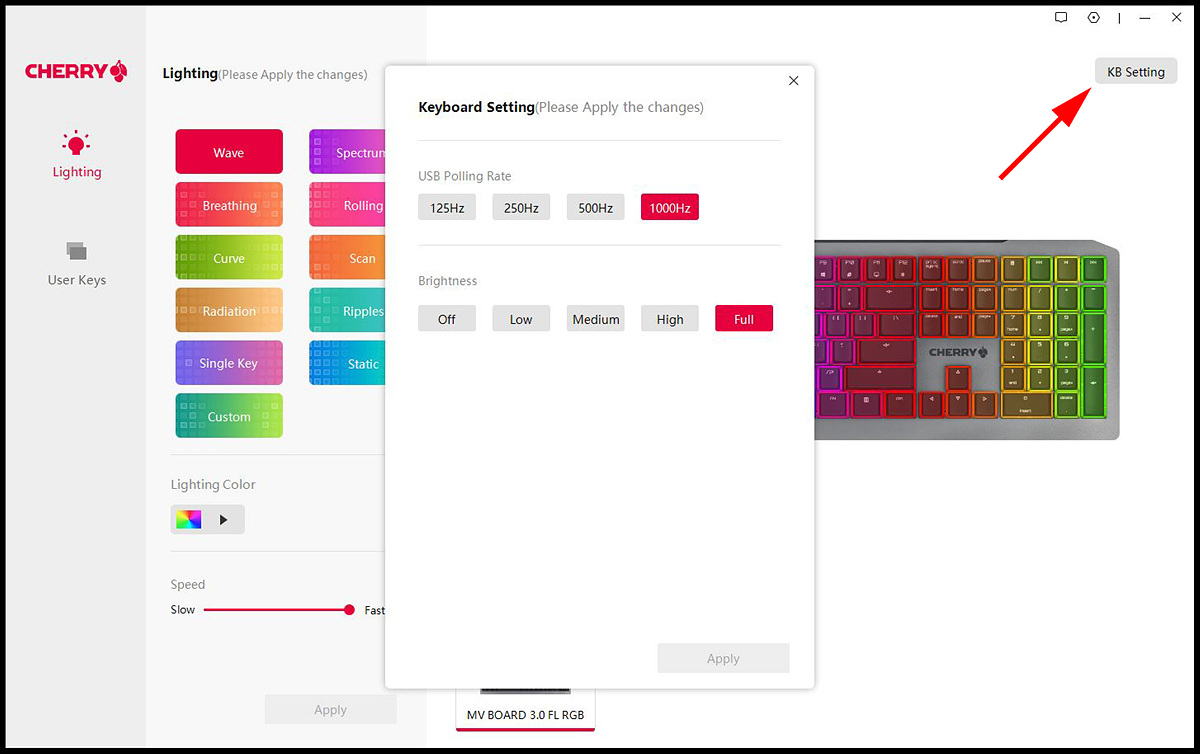Select the Ripples lighting effect
The height and width of the screenshot is (754, 1200).
[347, 311]
